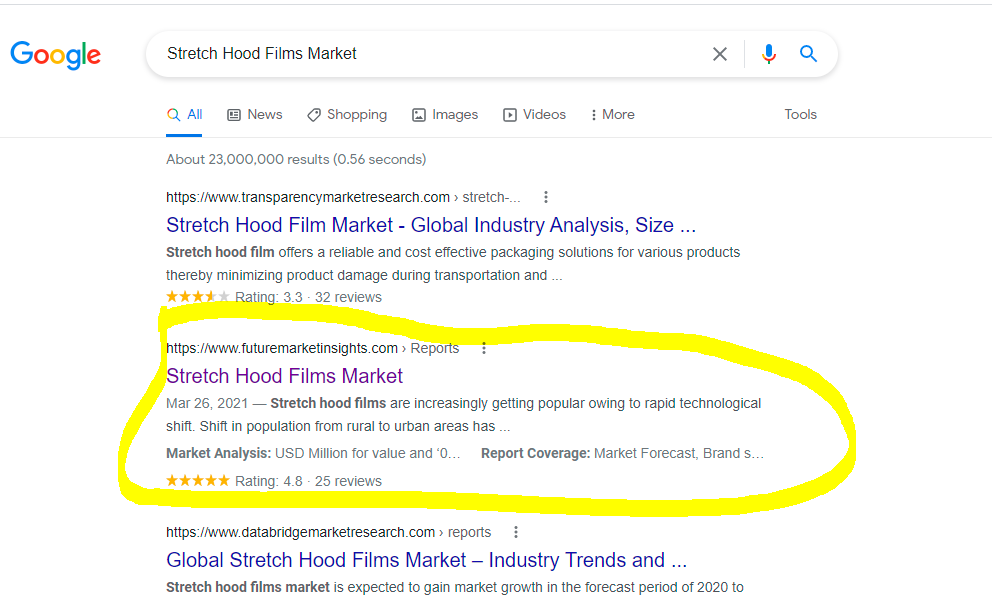Screen dimensions: 992x600
Task: Click the Google logo
Action: click(x=56, y=55)
